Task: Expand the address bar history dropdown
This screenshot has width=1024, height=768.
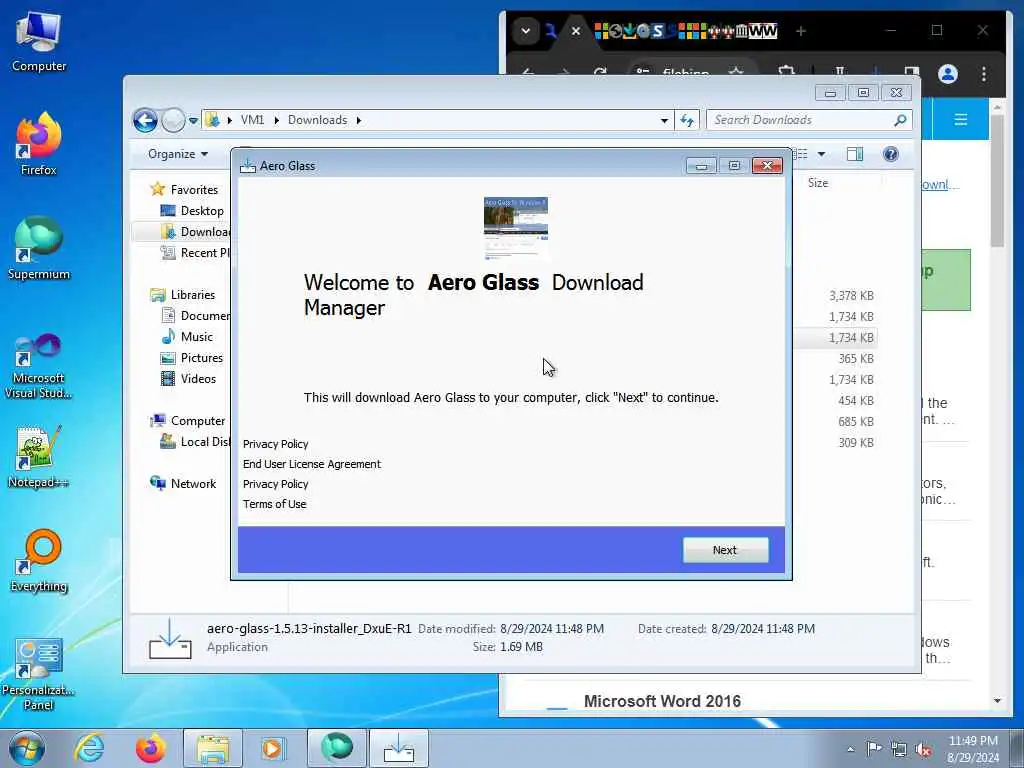Action: [664, 120]
